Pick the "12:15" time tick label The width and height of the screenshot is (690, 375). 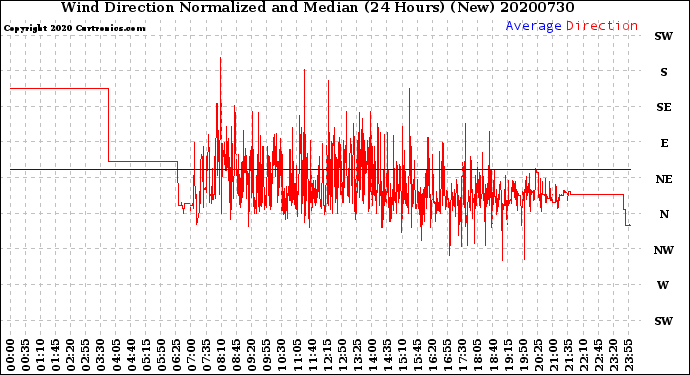click(x=327, y=355)
